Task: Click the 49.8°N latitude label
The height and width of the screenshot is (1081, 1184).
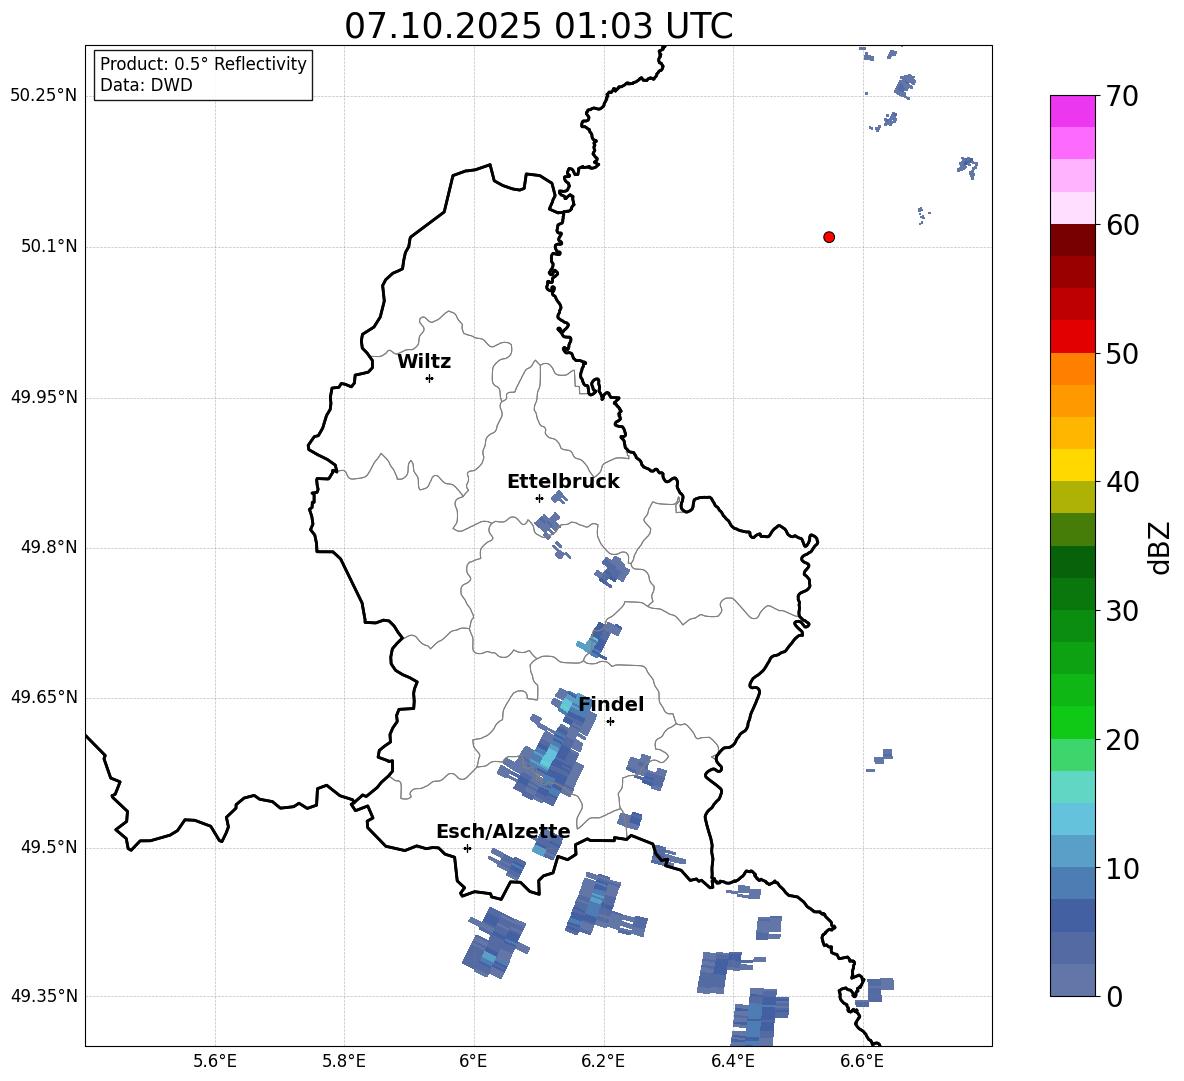Action: [49, 547]
